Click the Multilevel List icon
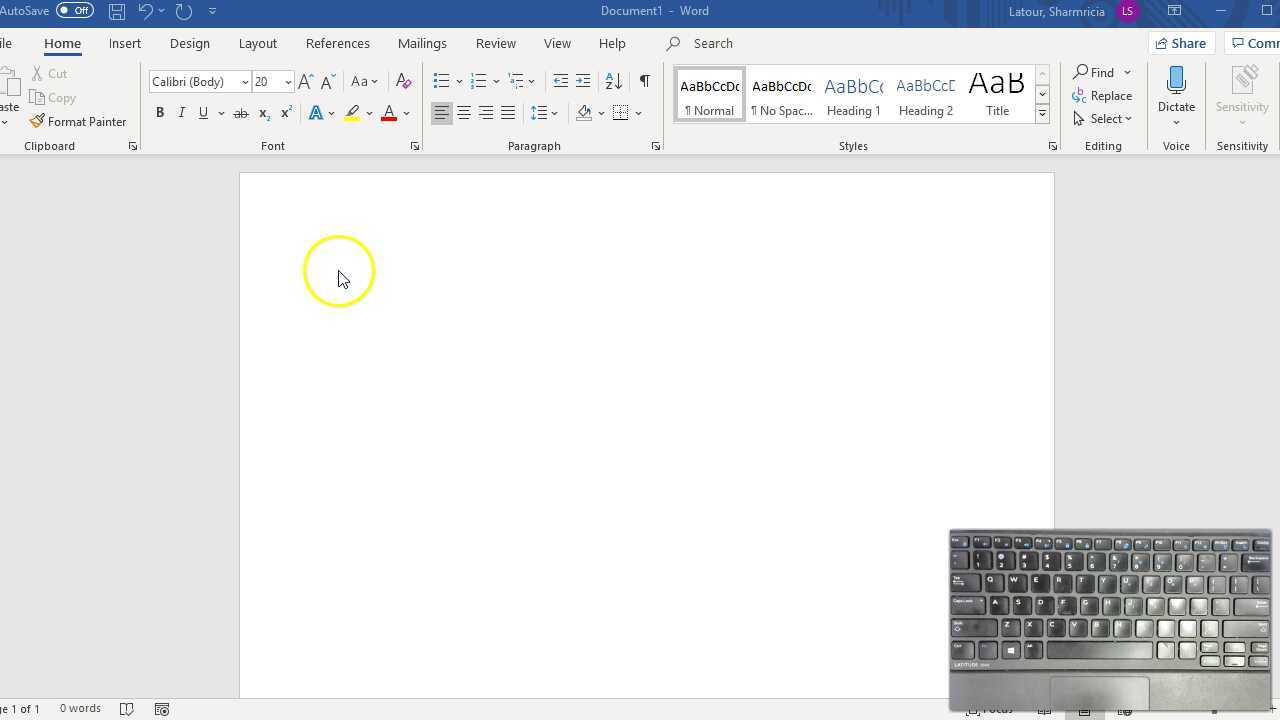Image resolution: width=1280 pixels, height=720 pixels. click(x=516, y=81)
